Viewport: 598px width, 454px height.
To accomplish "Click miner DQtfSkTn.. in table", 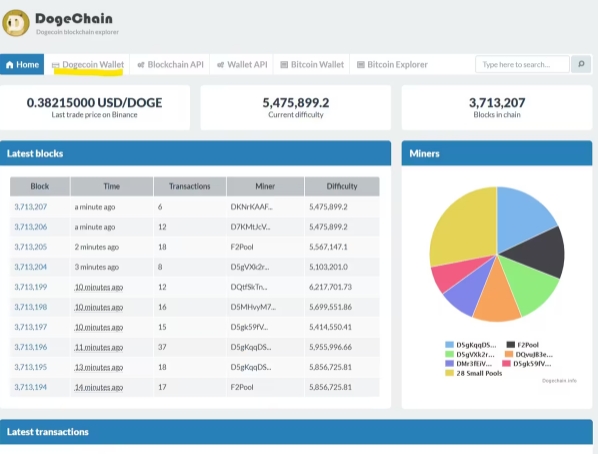I will click(249, 287).
